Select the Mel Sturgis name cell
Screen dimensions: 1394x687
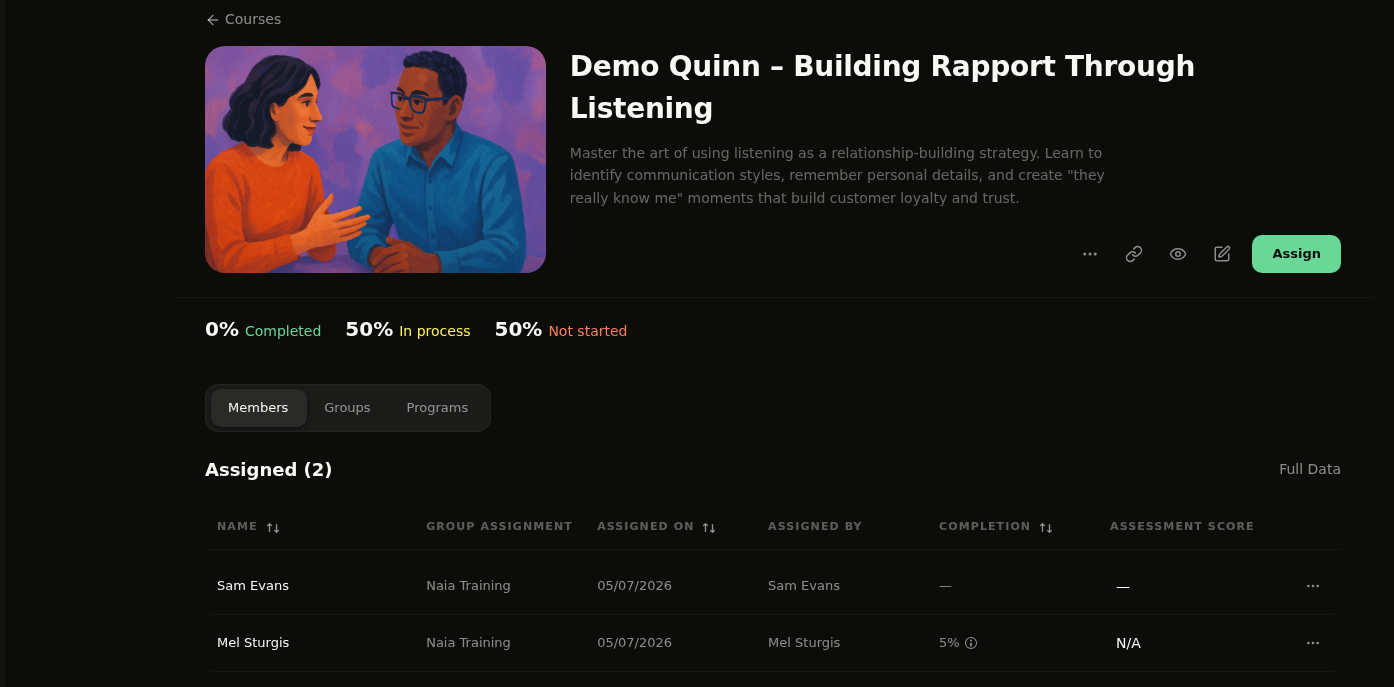coord(253,643)
